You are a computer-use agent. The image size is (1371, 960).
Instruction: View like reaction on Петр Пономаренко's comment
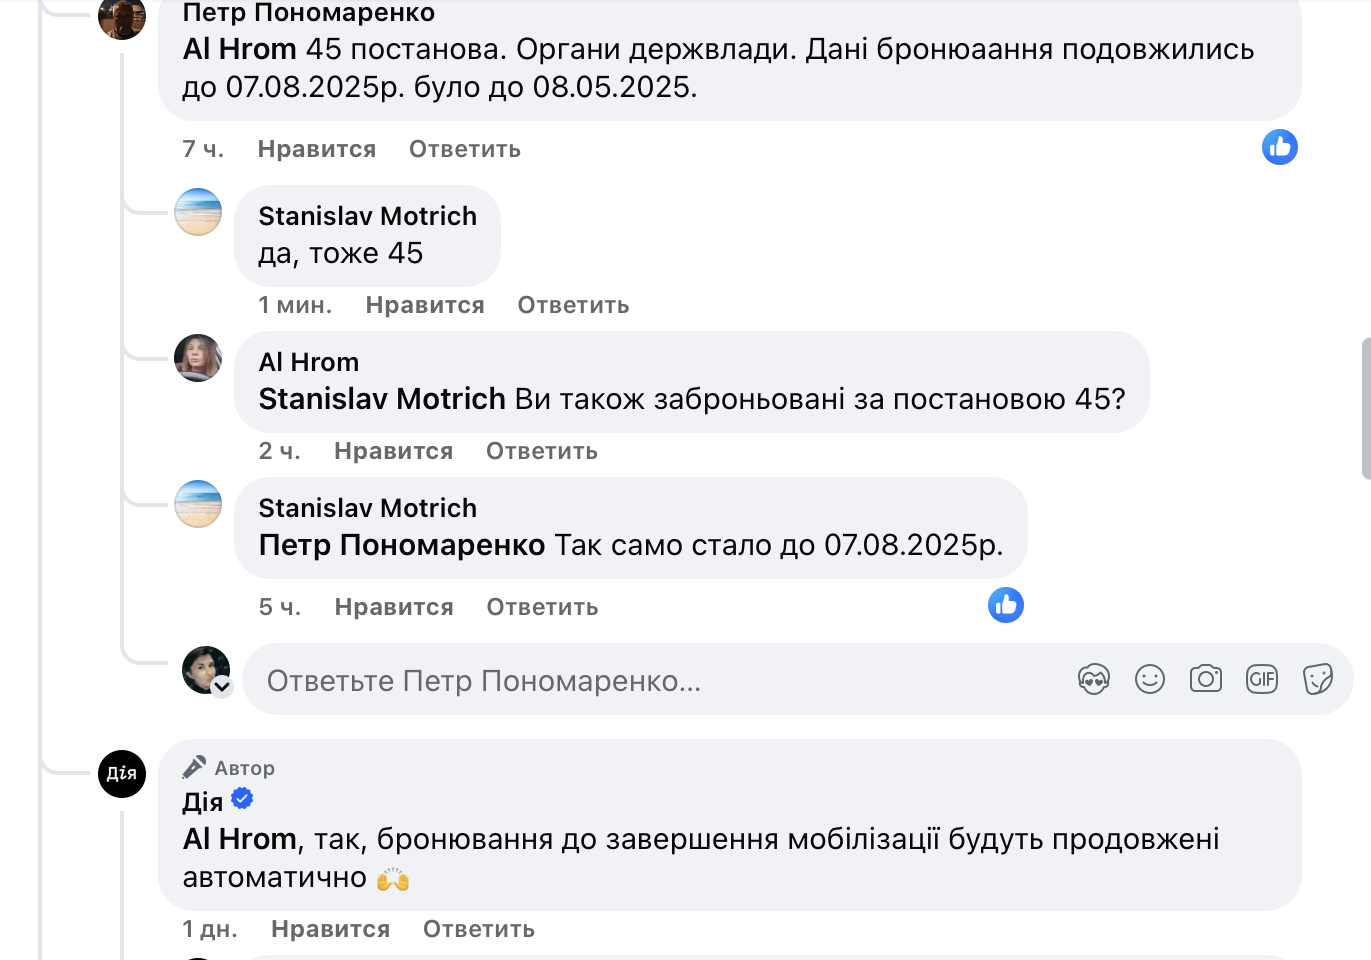point(1280,147)
